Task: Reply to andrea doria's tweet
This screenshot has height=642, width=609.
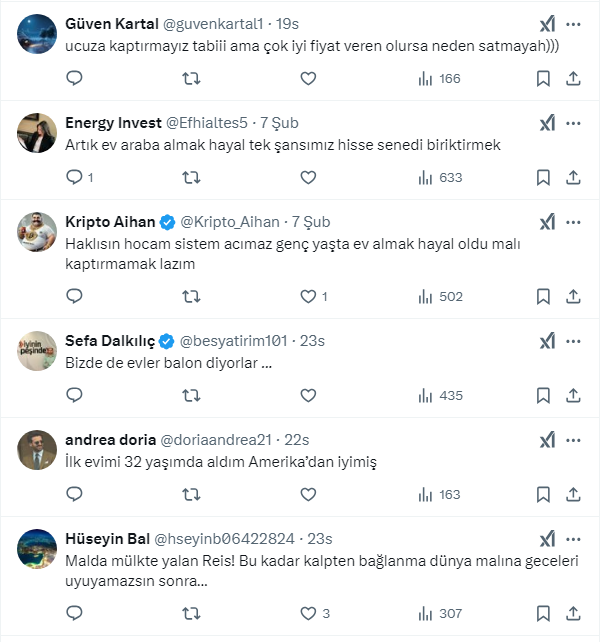Action: click(74, 494)
